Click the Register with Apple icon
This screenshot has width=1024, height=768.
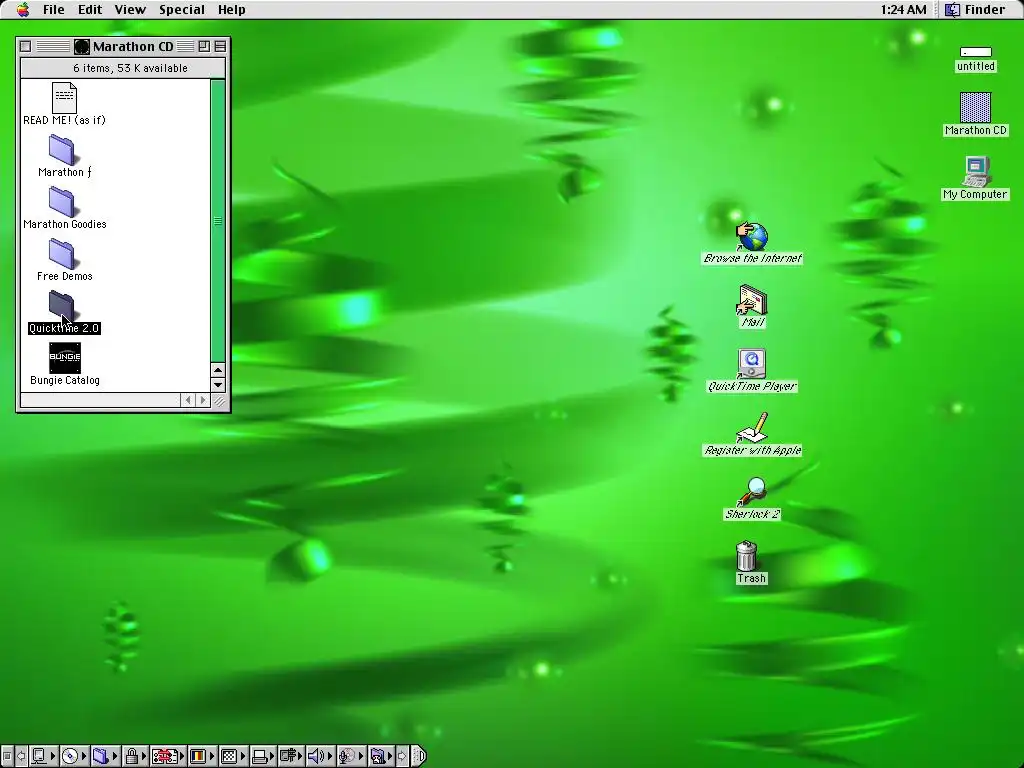click(x=752, y=428)
